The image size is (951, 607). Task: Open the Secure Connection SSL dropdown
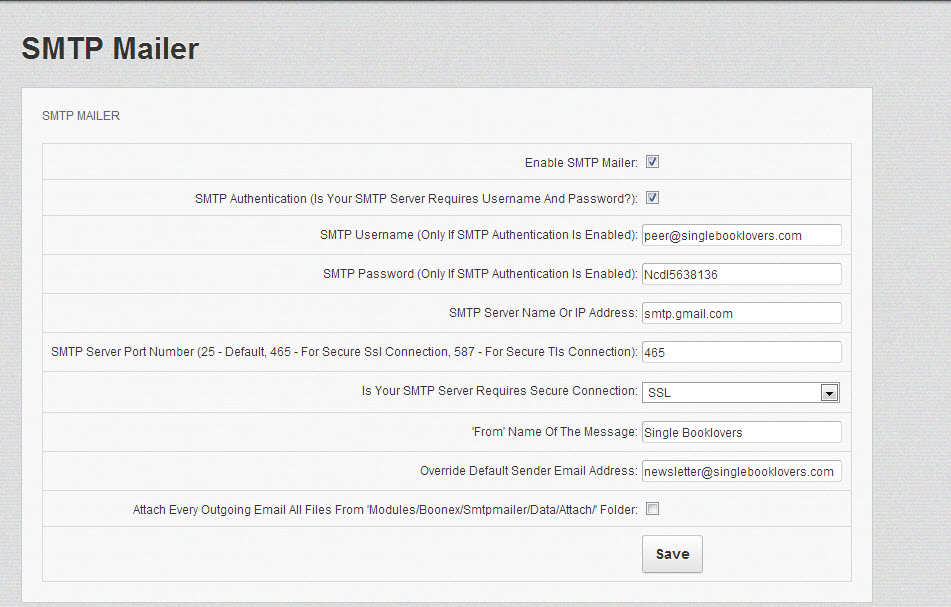coord(741,393)
